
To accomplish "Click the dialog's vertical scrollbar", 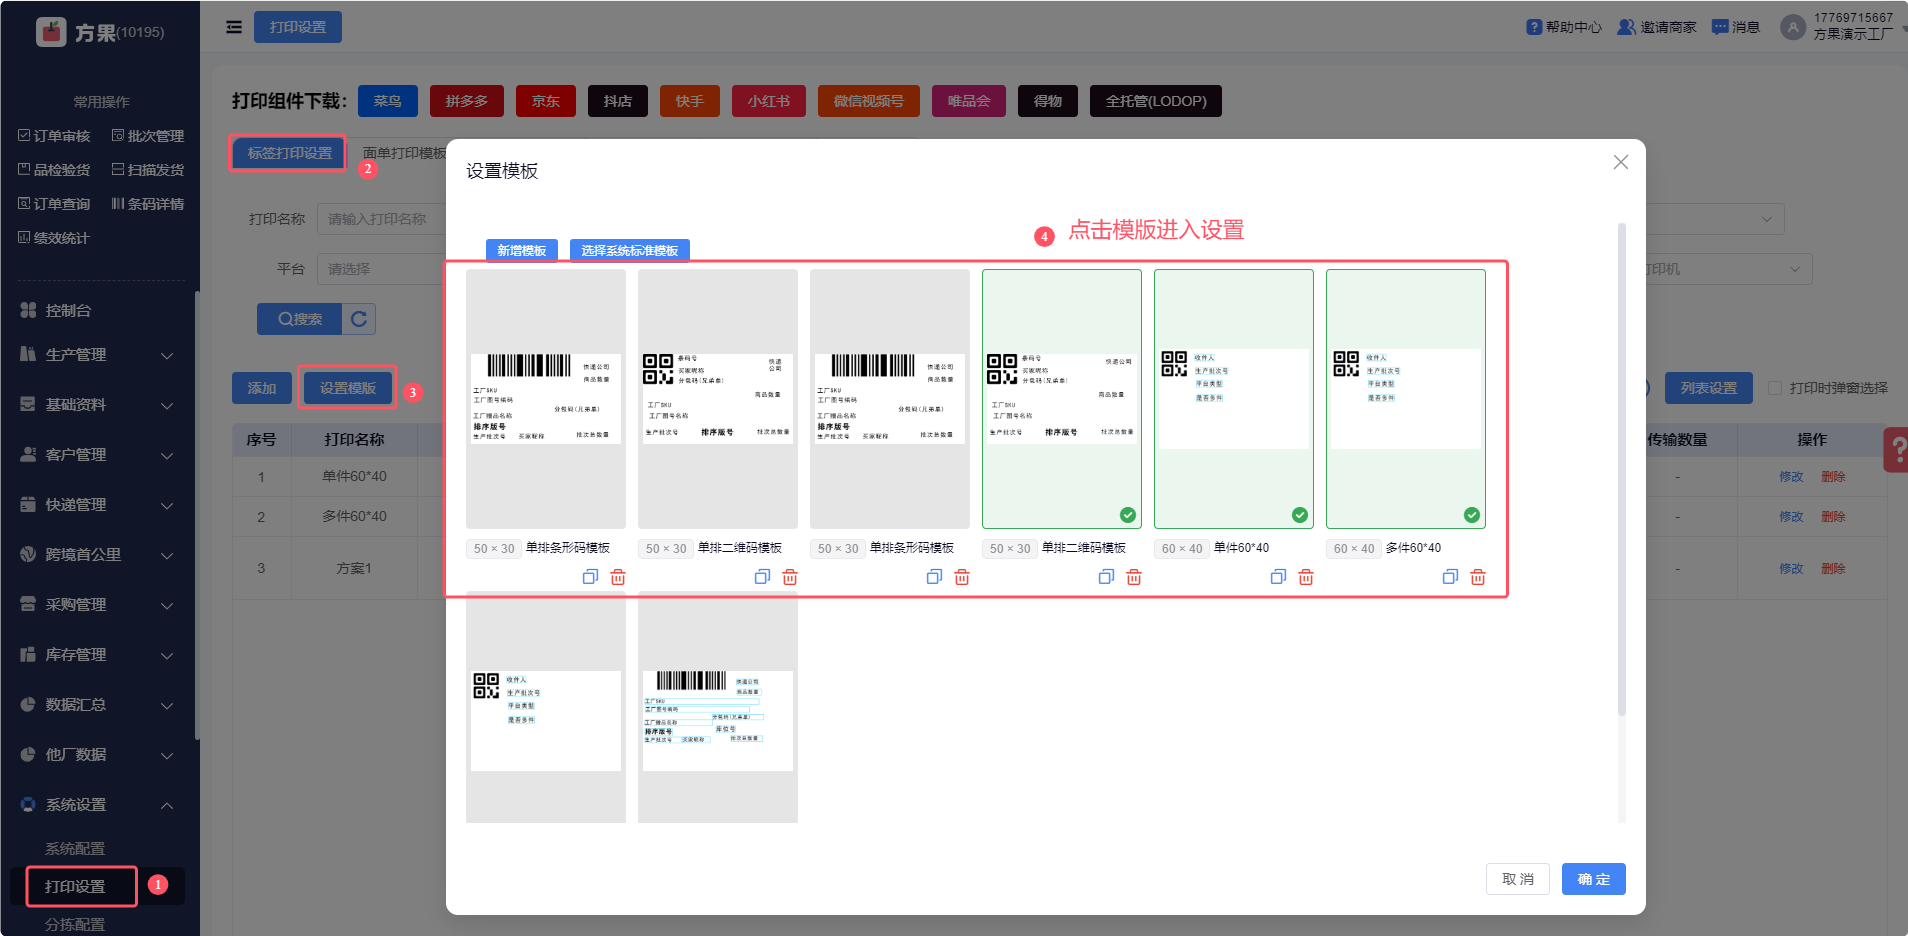I will tap(1622, 469).
